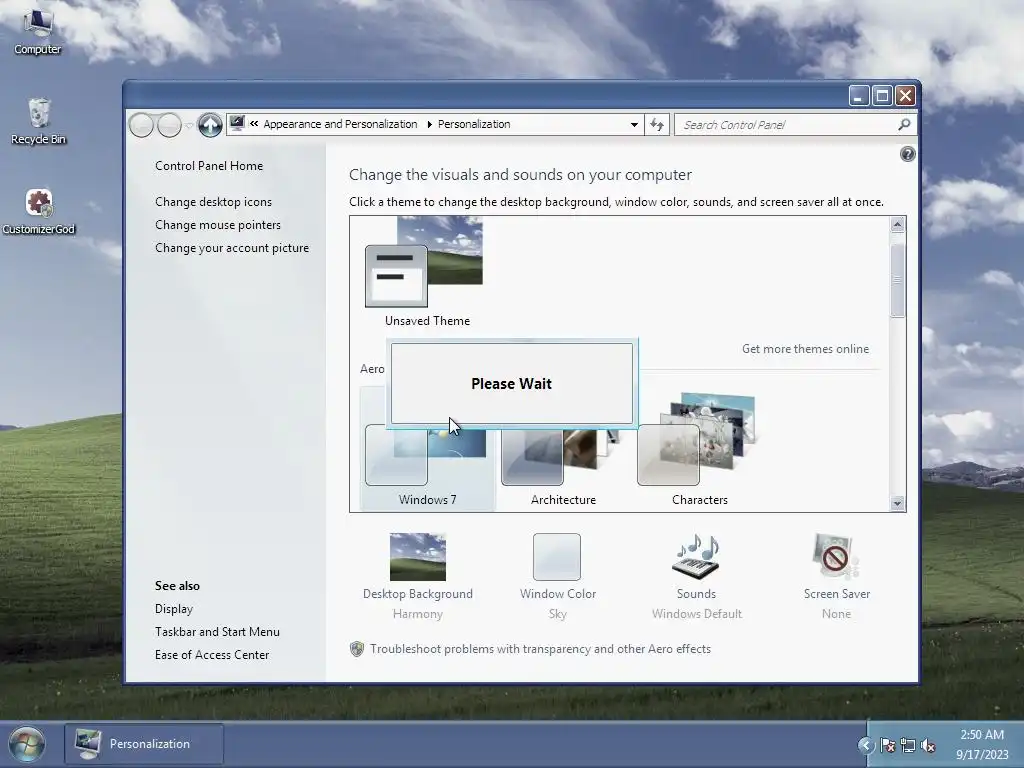Open the address bar history dropdown
Image resolution: width=1024 pixels, height=768 pixels.
(634, 125)
